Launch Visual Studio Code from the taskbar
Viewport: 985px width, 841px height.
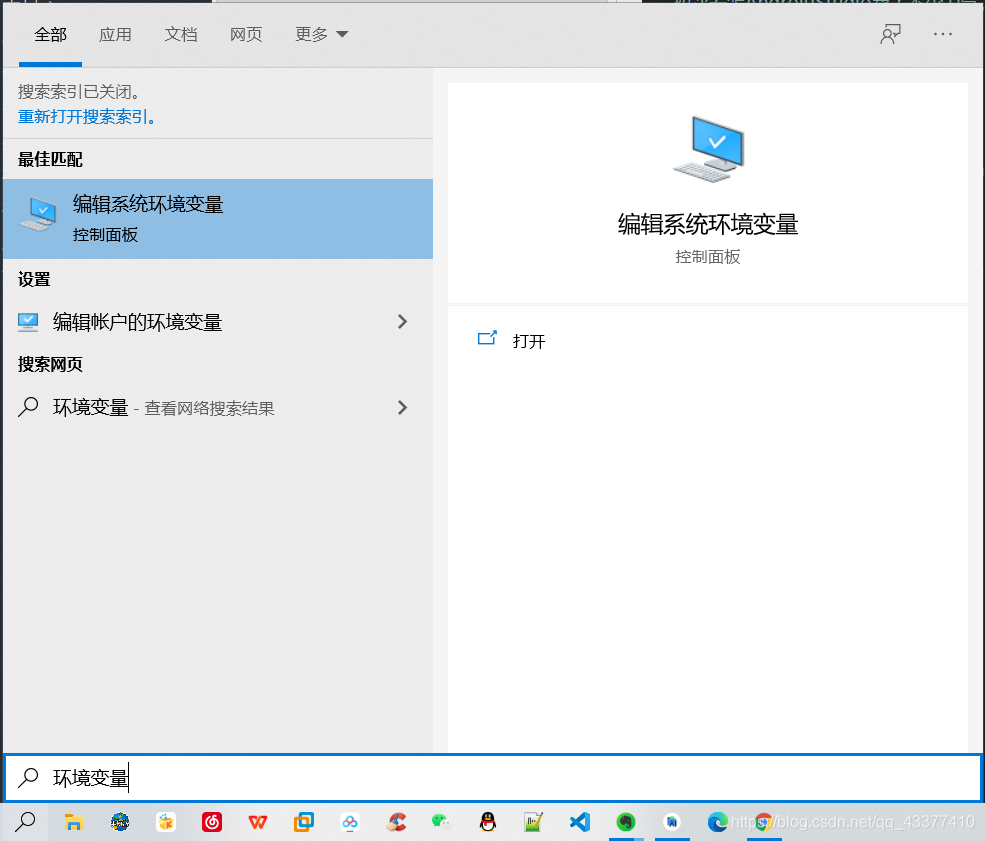pyautogui.click(x=579, y=822)
